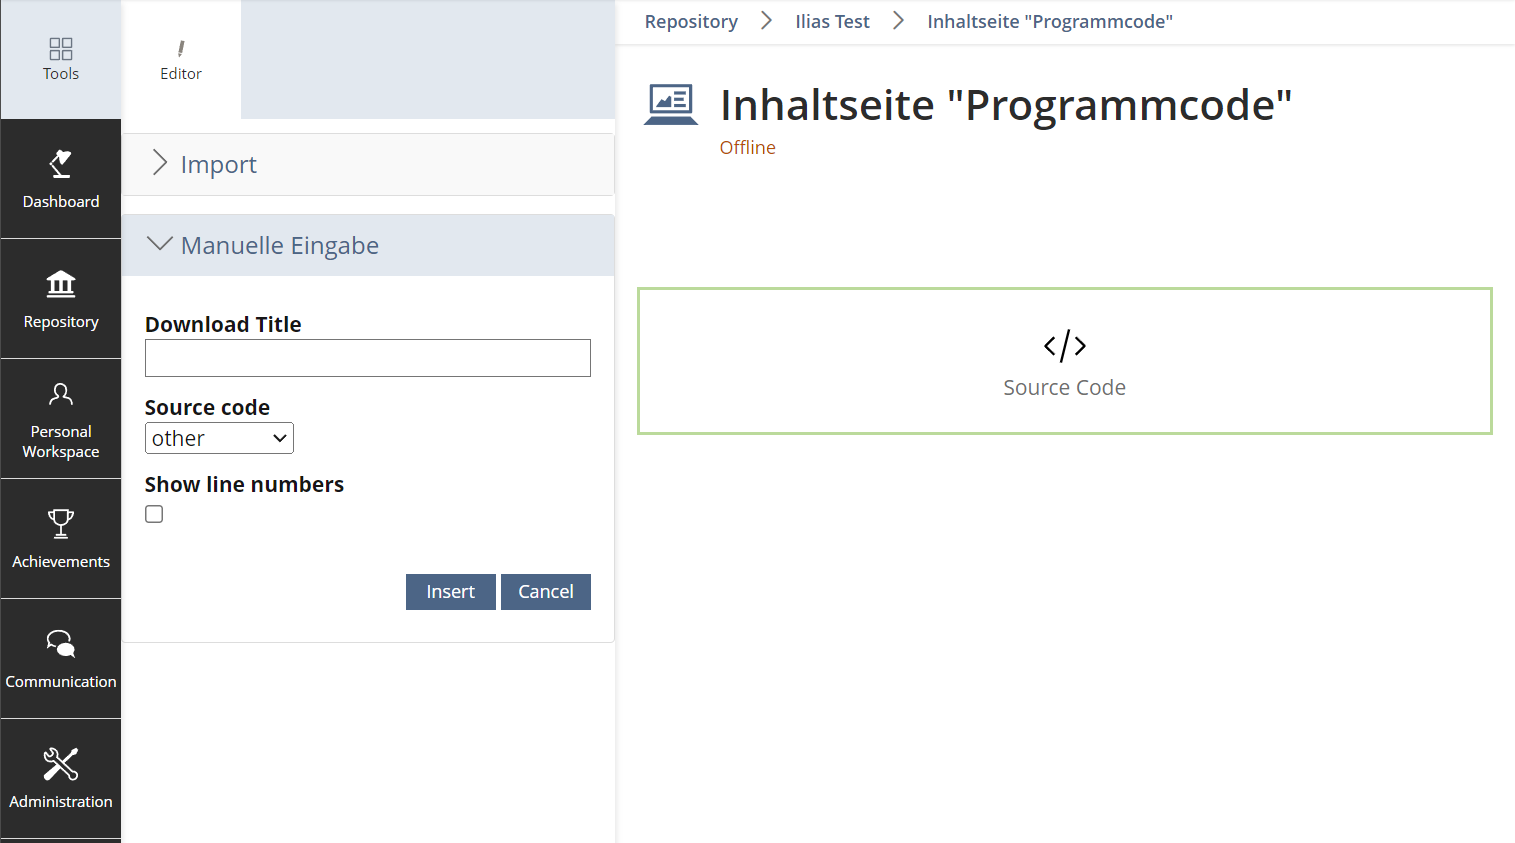The width and height of the screenshot is (1515, 843).
Task: Open the Administration wrench icon
Action: point(61,764)
